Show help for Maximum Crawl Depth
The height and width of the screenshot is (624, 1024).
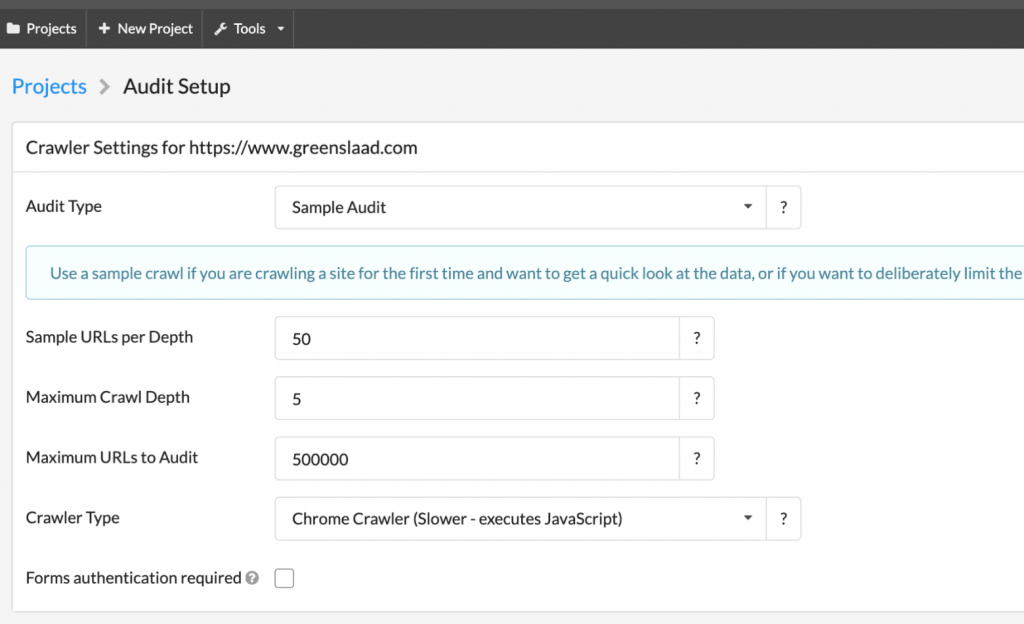tap(696, 398)
